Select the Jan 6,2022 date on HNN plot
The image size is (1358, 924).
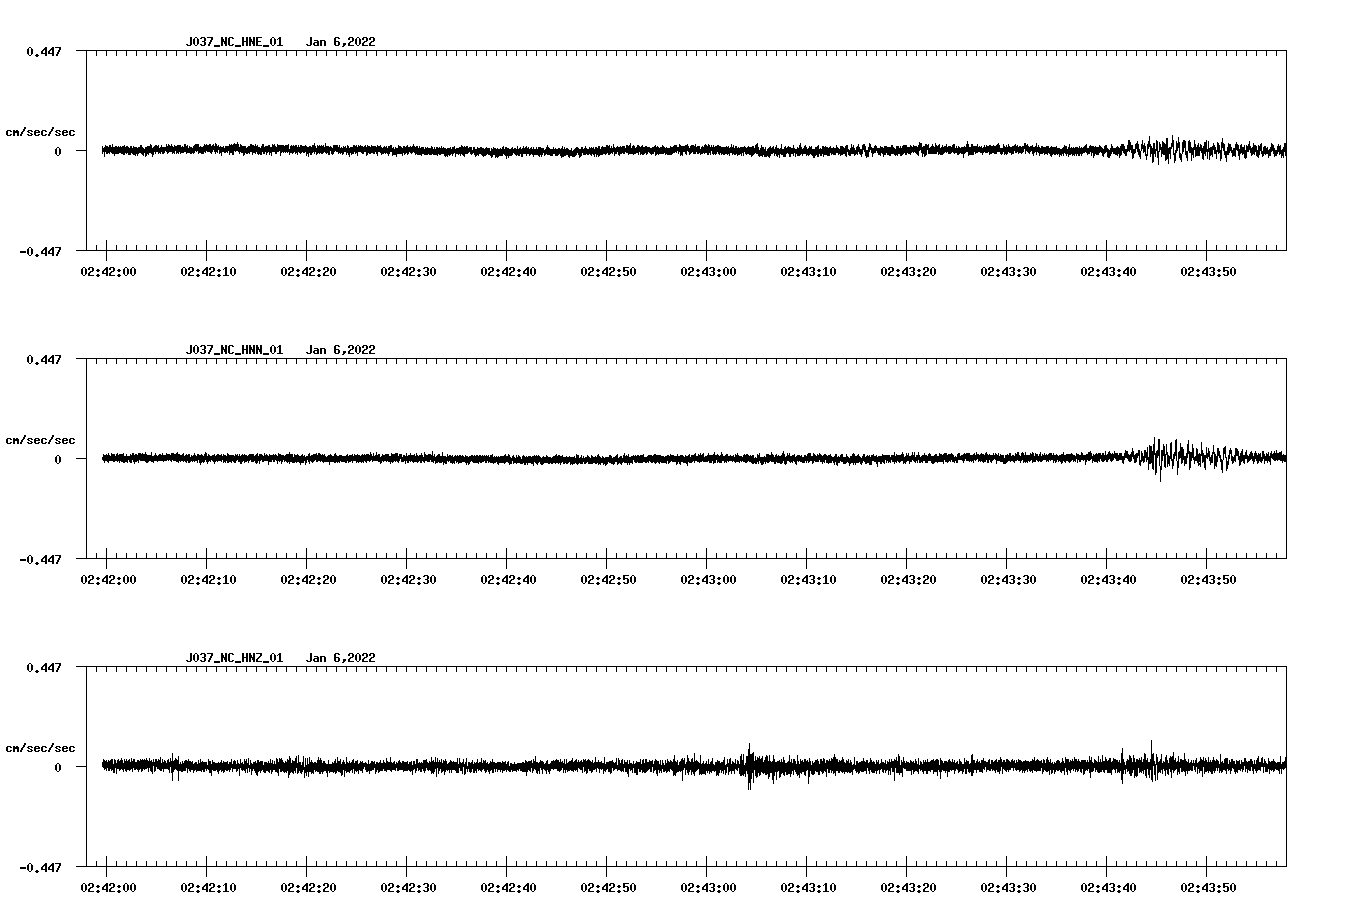point(341,350)
